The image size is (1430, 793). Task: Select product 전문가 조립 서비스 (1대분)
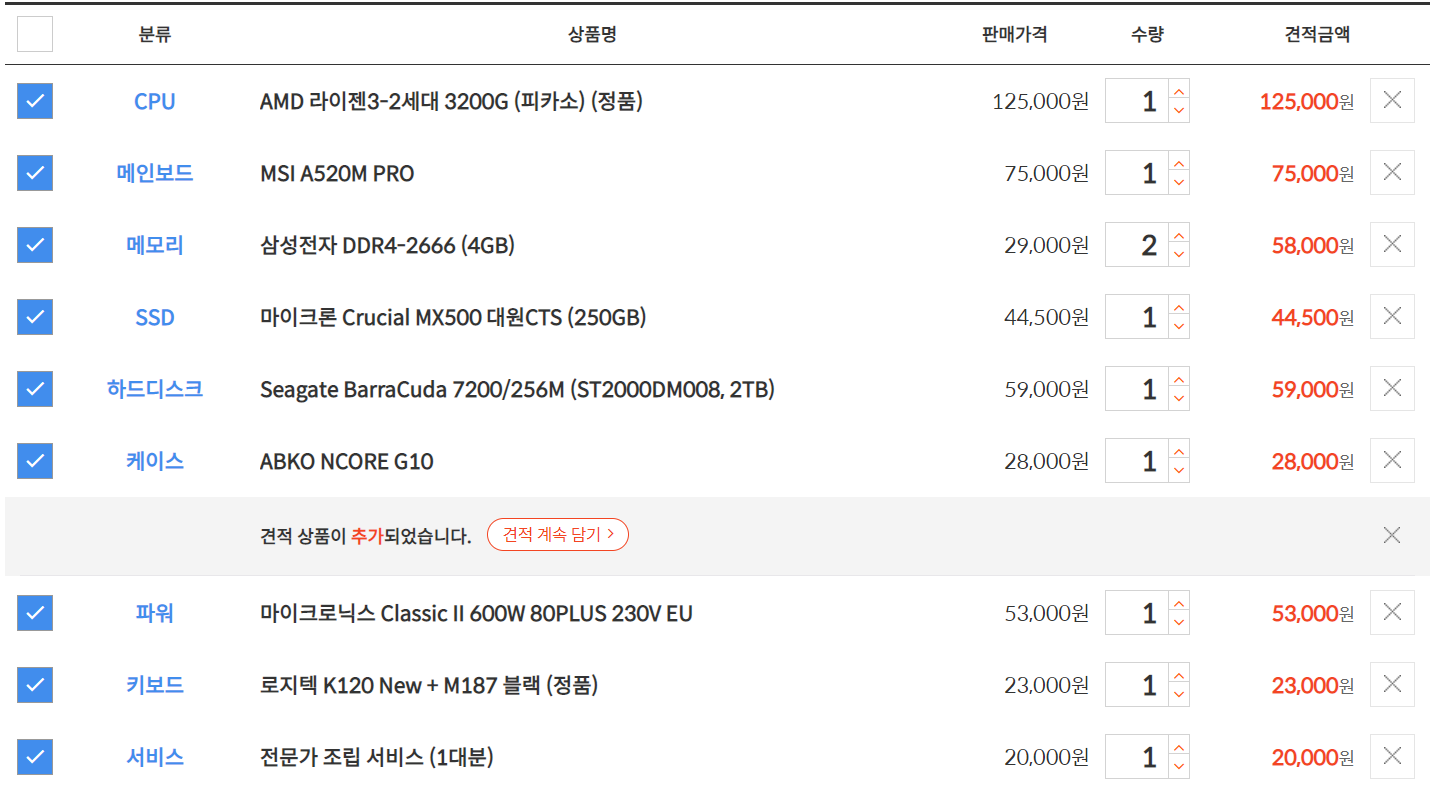[x=377, y=757]
